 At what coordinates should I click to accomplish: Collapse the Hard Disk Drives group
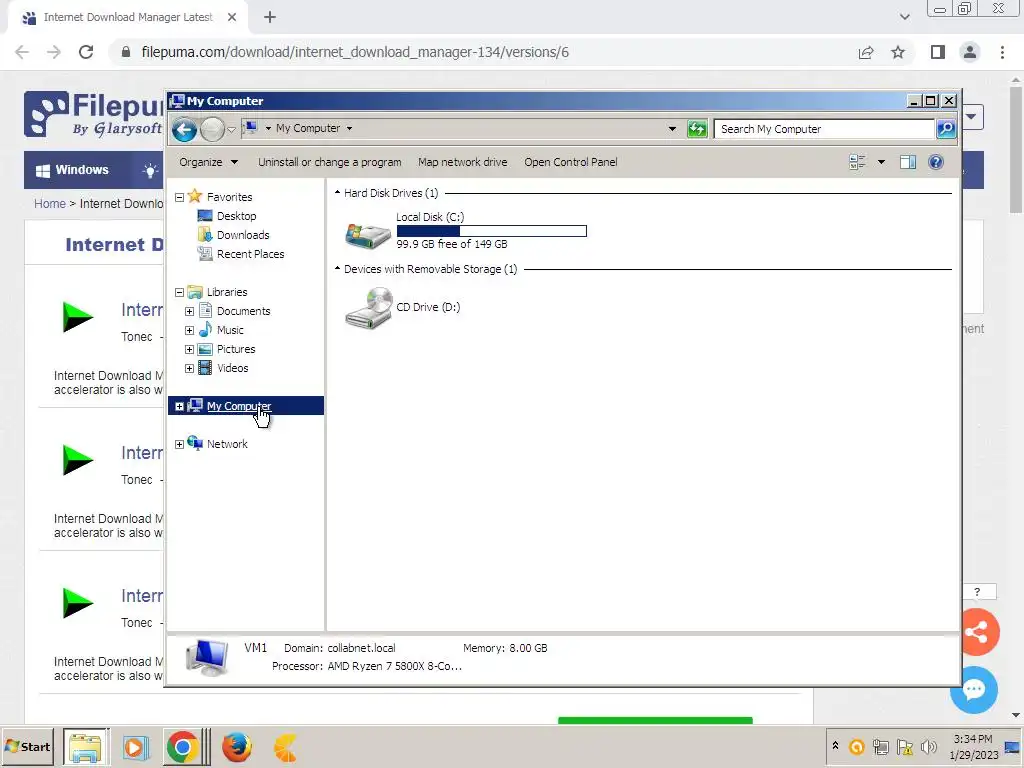(338, 193)
